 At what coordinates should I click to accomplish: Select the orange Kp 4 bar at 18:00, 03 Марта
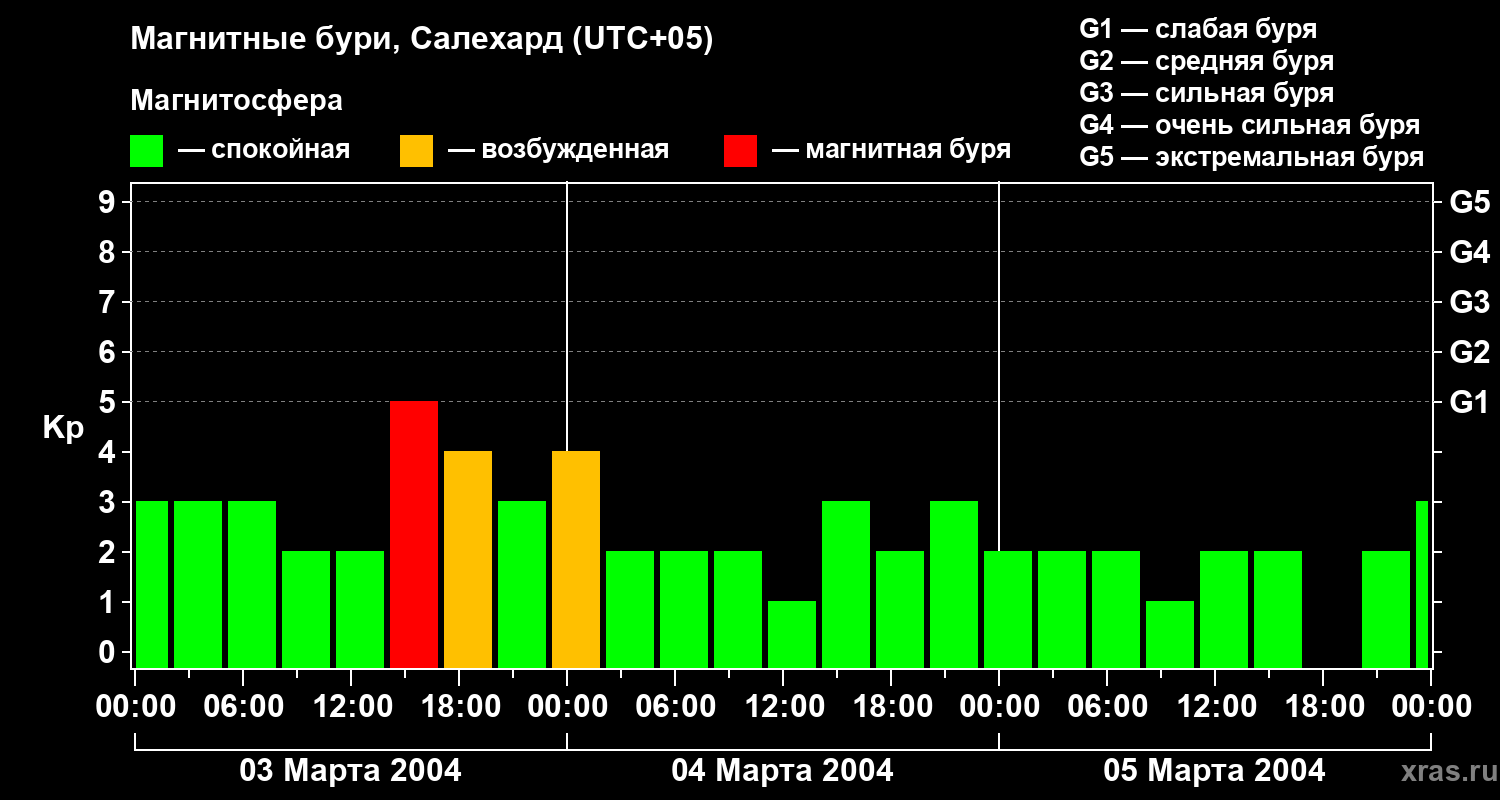pyautogui.click(x=468, y=559)
